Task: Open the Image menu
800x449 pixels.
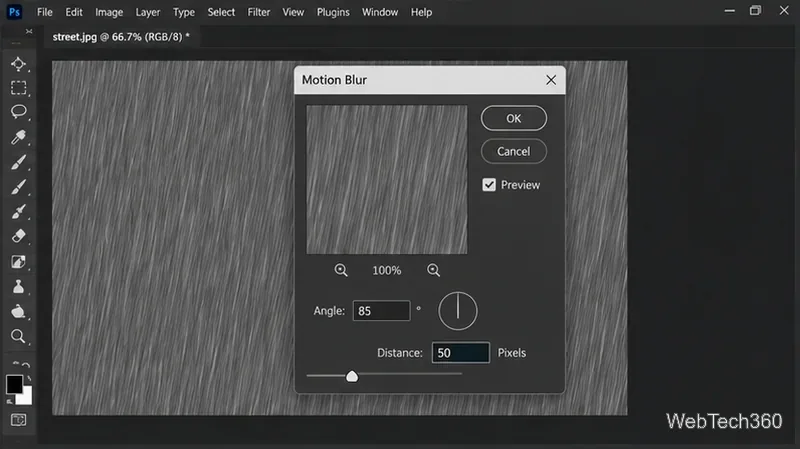Action: click(109, 12)
